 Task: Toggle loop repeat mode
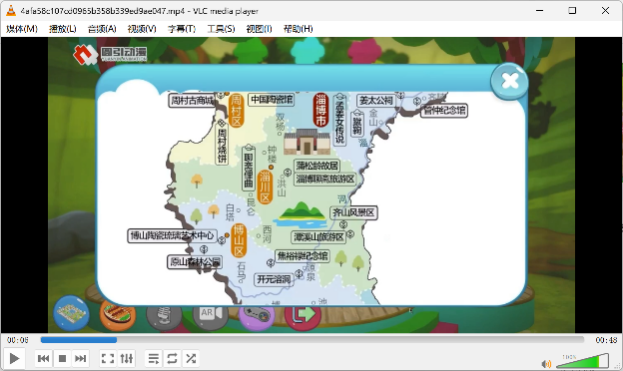pos(172,359)
